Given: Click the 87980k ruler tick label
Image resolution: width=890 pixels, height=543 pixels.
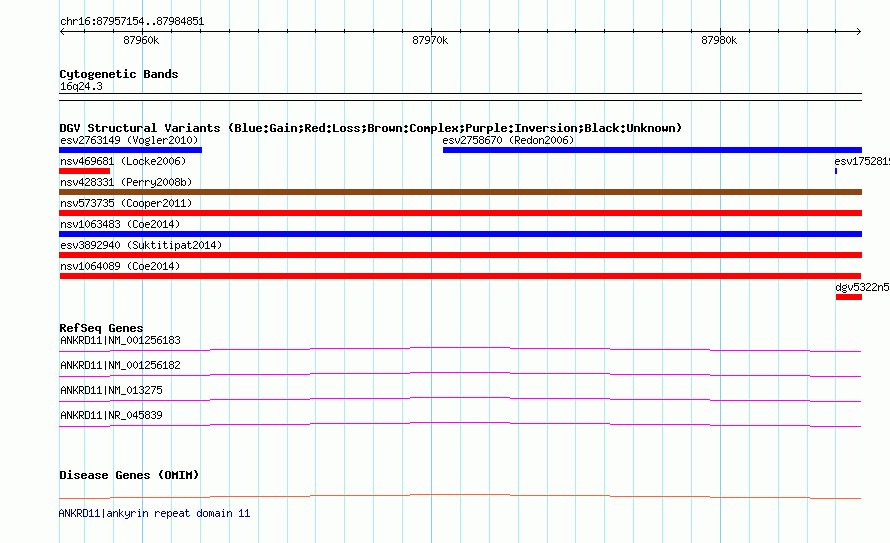Looking at the screenshot, I should (x=719, y=40).
